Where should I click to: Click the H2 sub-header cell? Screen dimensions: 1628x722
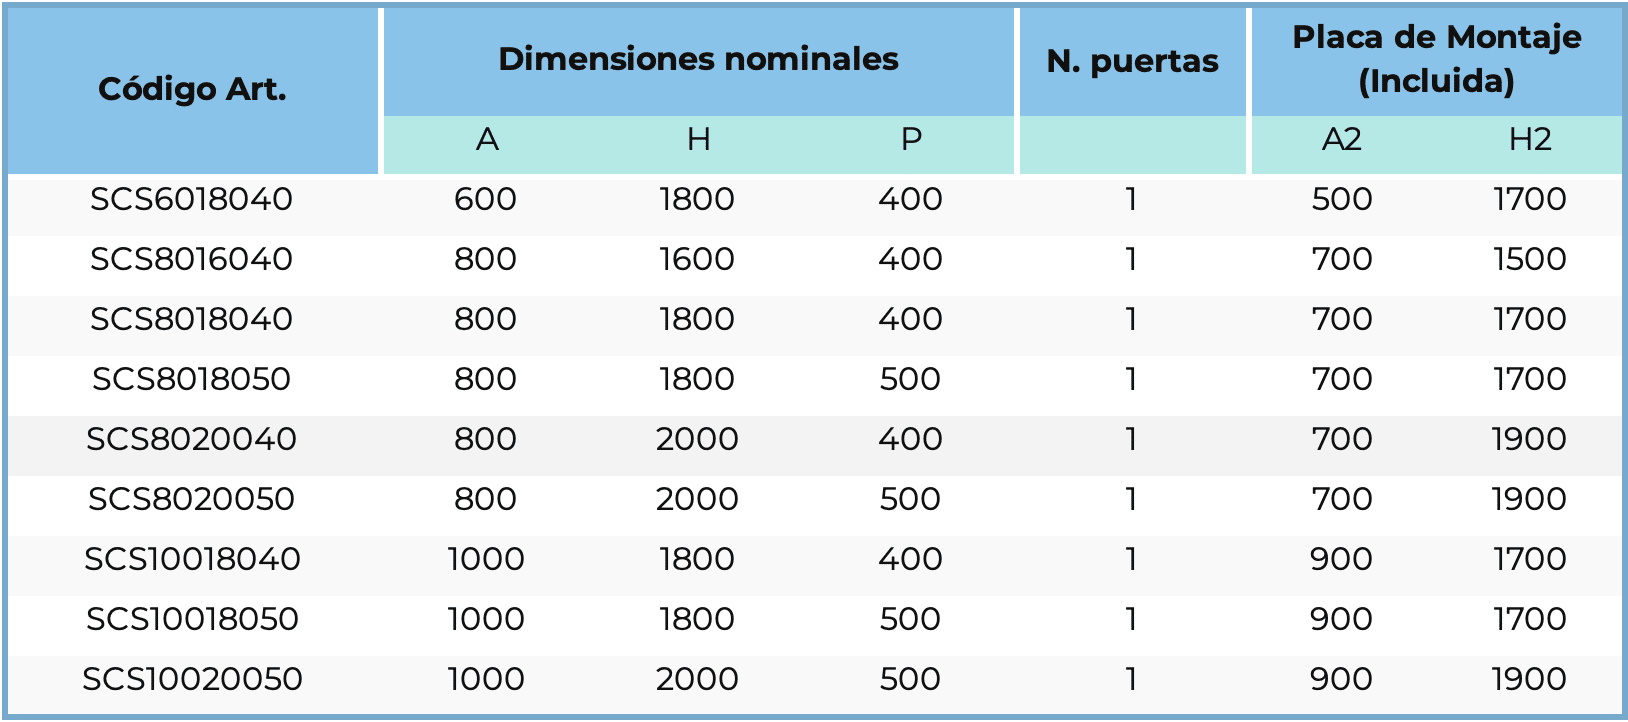pos(1529,140)
